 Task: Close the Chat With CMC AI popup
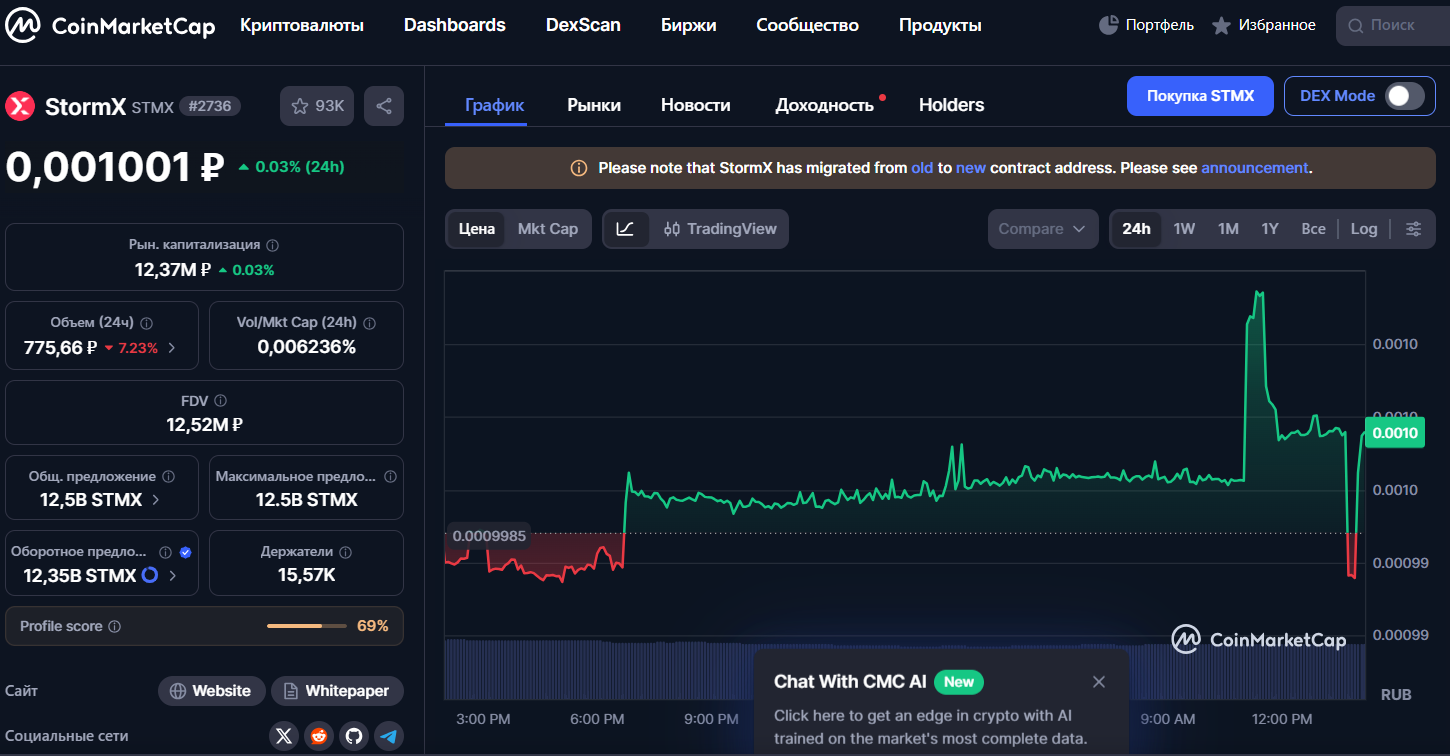tap(1099, 682)
